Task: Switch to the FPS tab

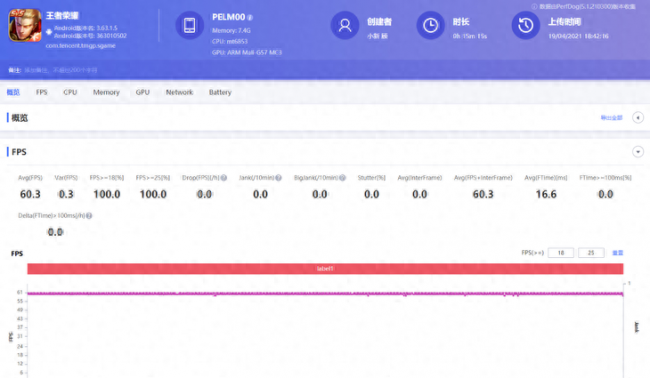Action: click(41, 92)
